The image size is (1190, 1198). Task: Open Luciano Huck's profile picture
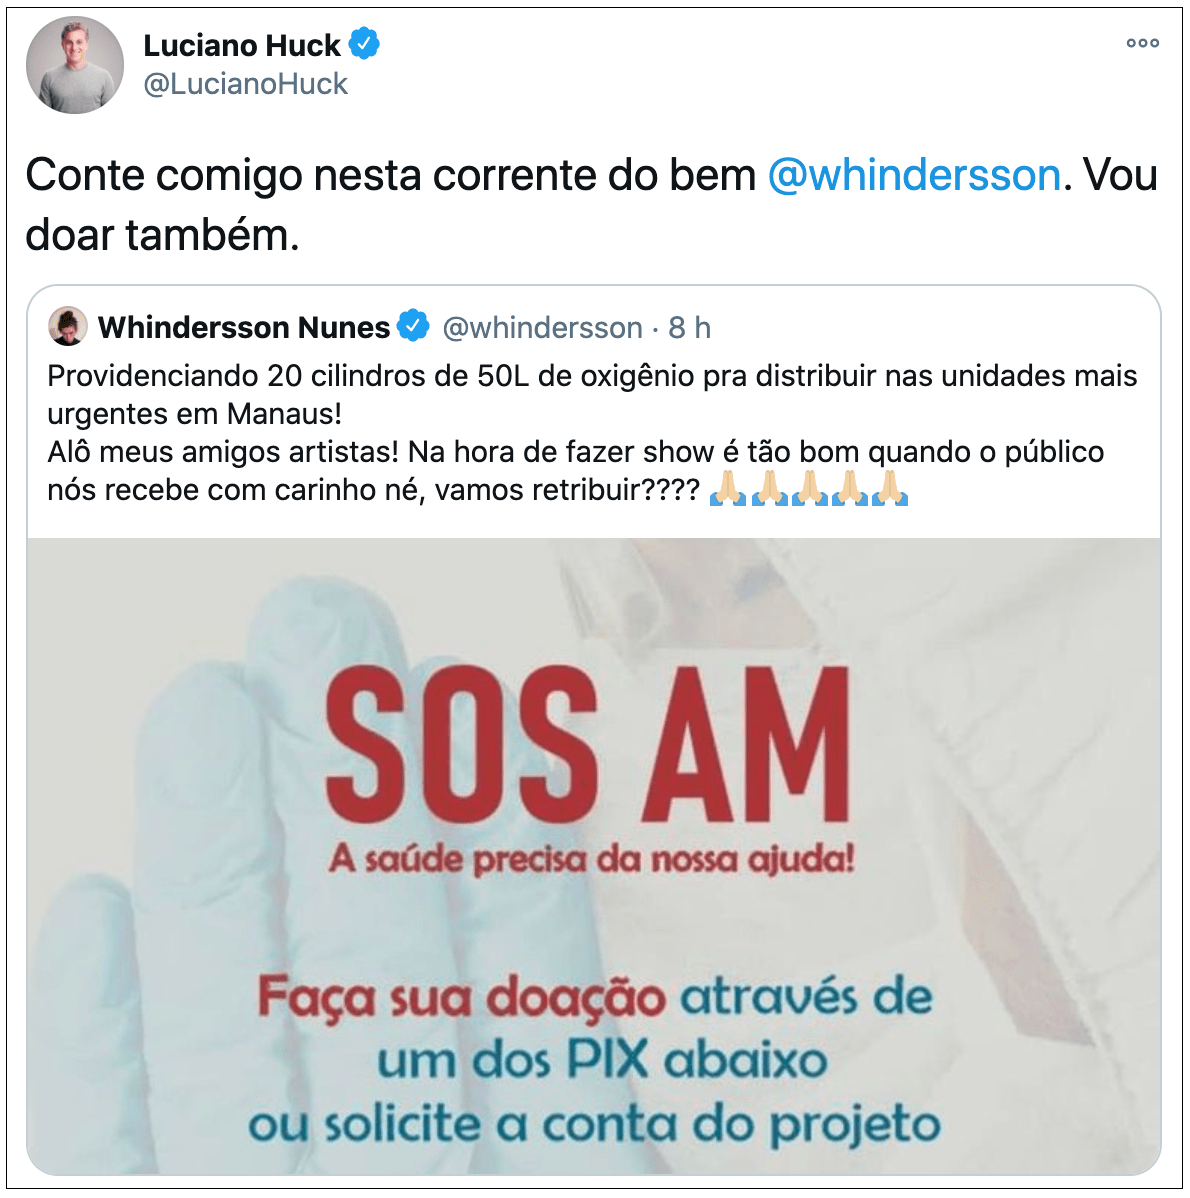(x=75, y=65)
